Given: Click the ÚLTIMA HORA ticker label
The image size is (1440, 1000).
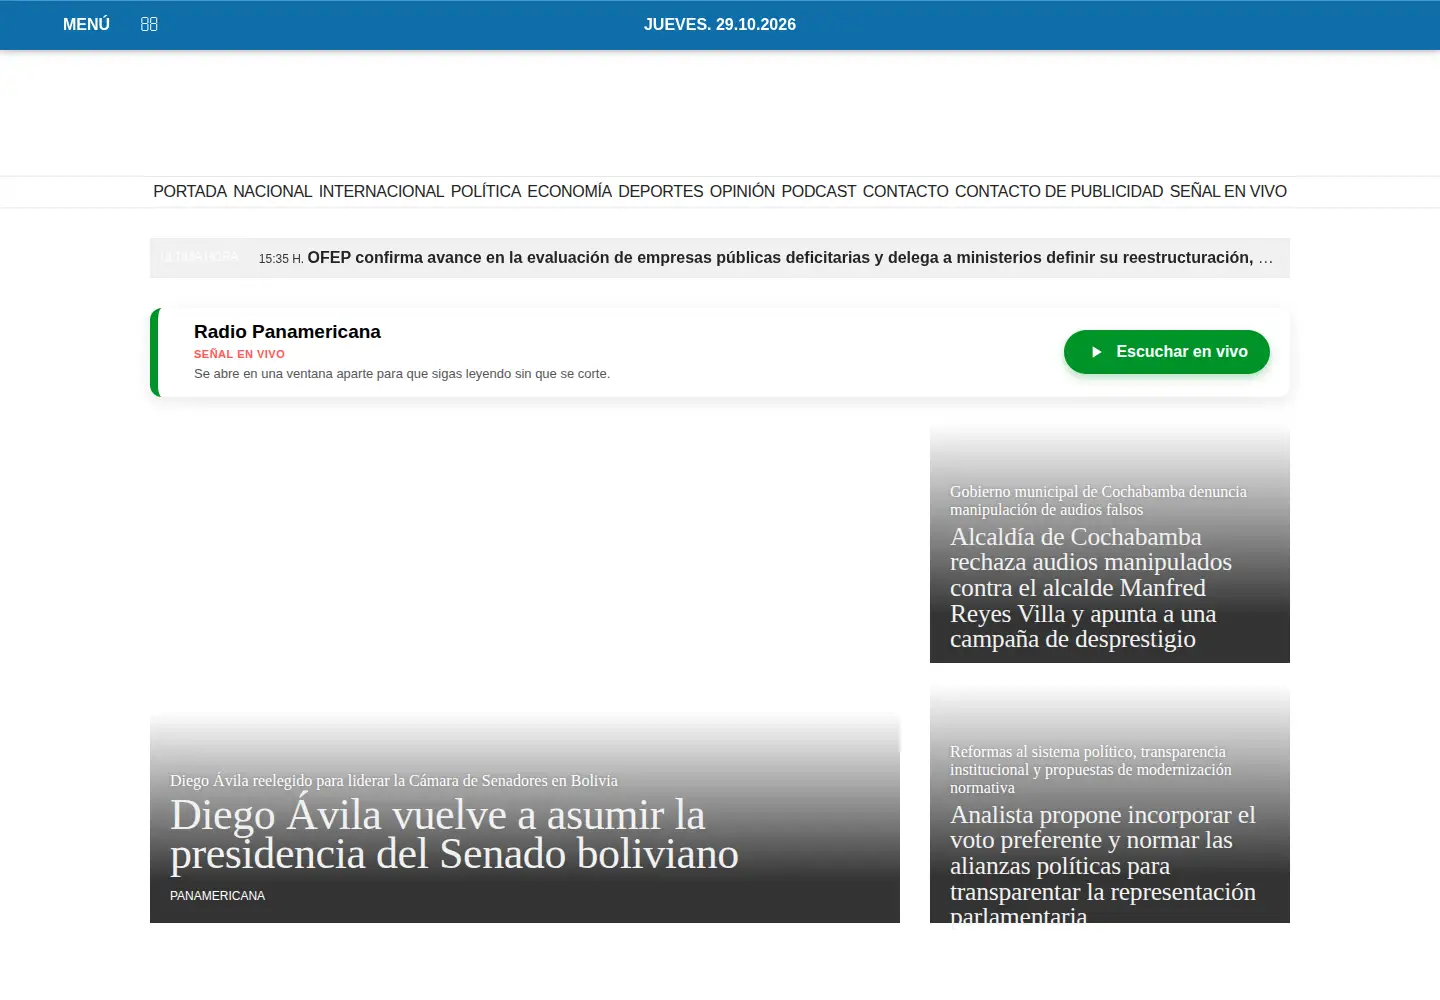Looking at the screenshot, I should (199, 258).
